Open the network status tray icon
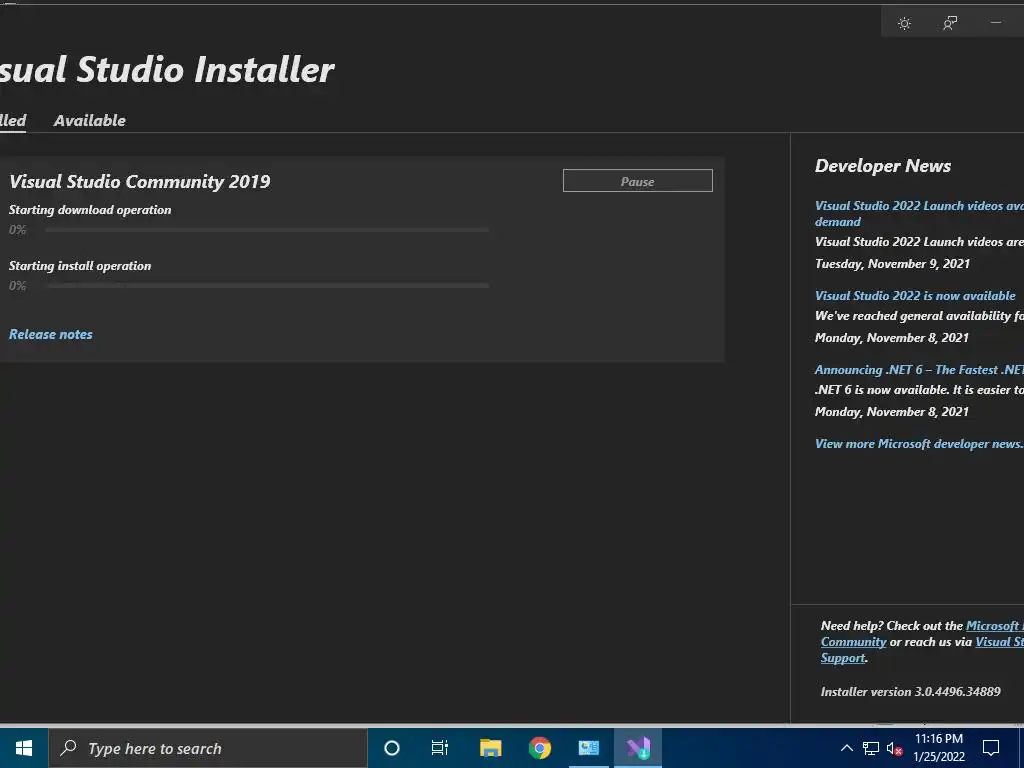1024x768 pixels. pos(871,748)
